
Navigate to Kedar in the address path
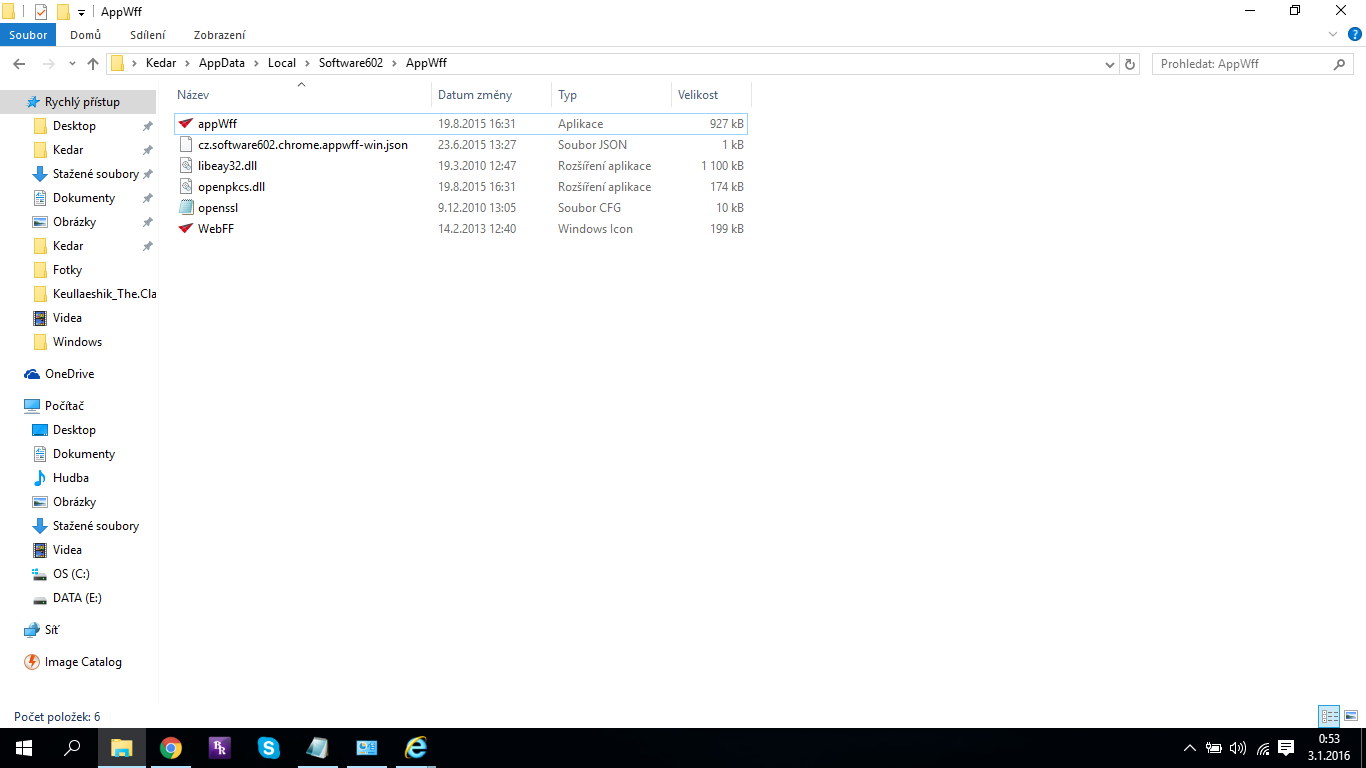[x=160, y=63]
